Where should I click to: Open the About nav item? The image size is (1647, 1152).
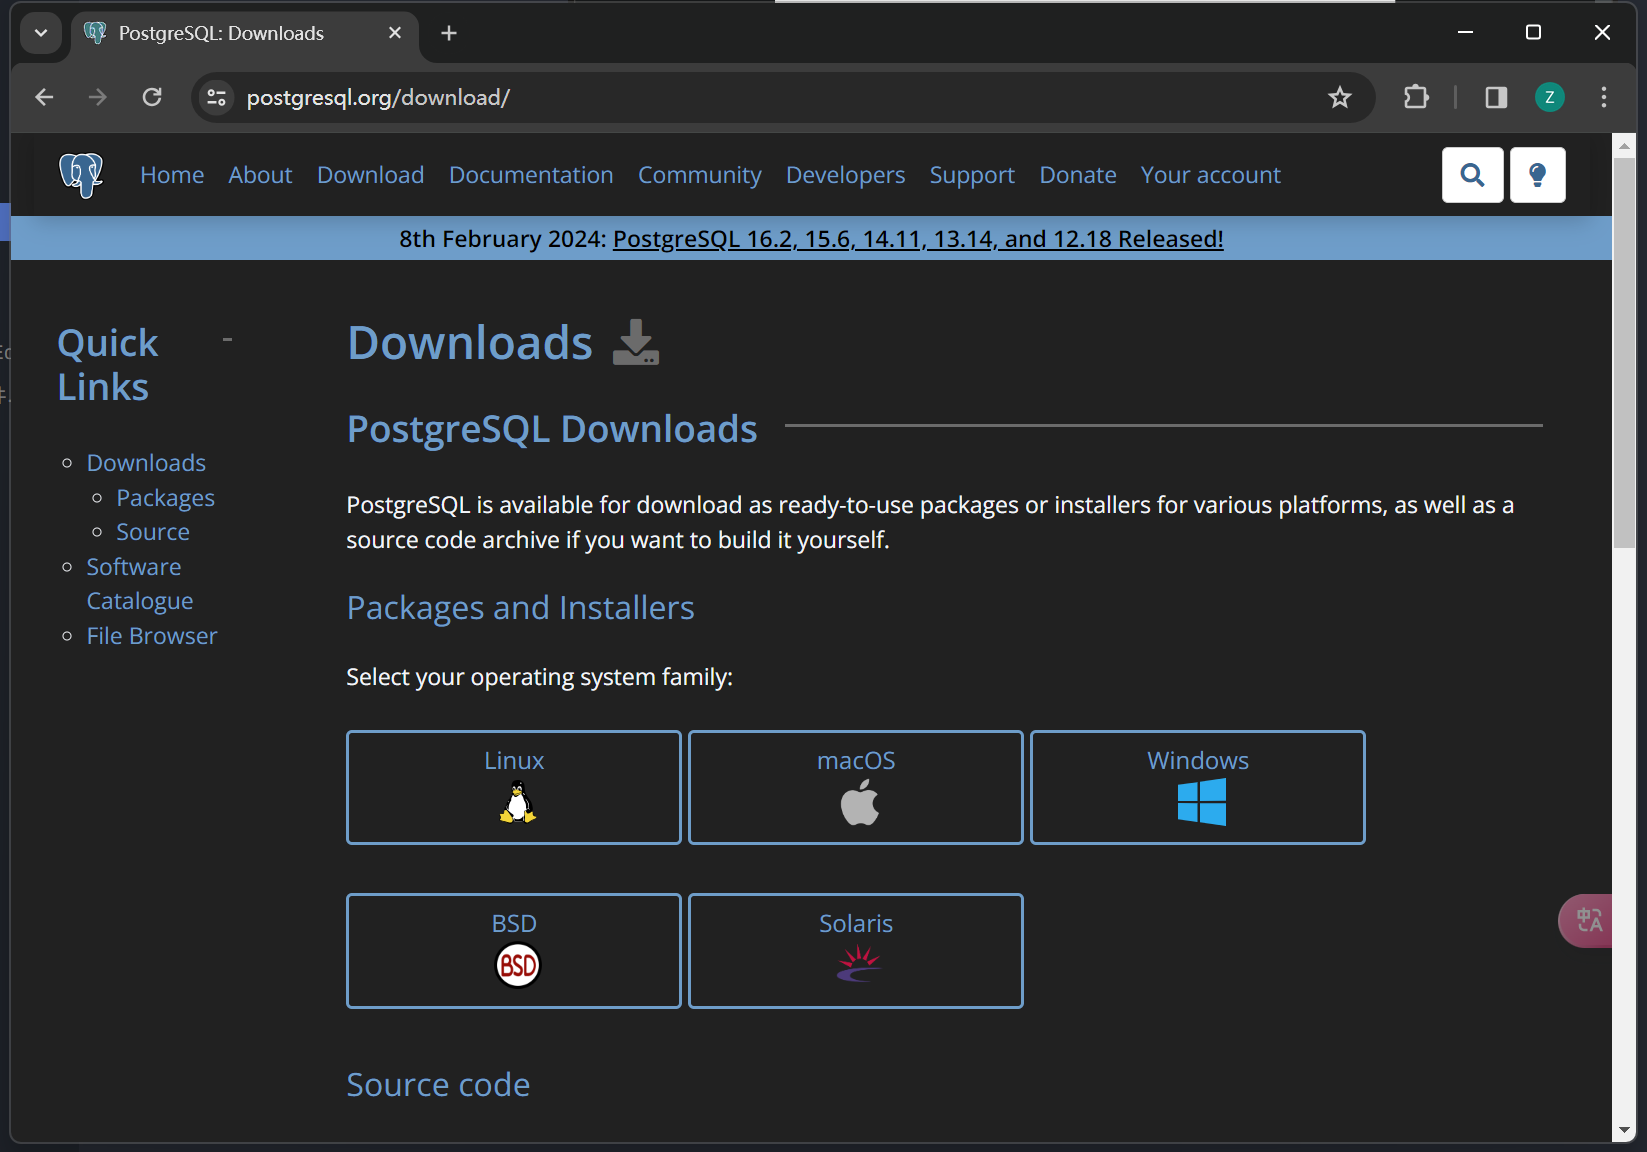coord(260,175)
